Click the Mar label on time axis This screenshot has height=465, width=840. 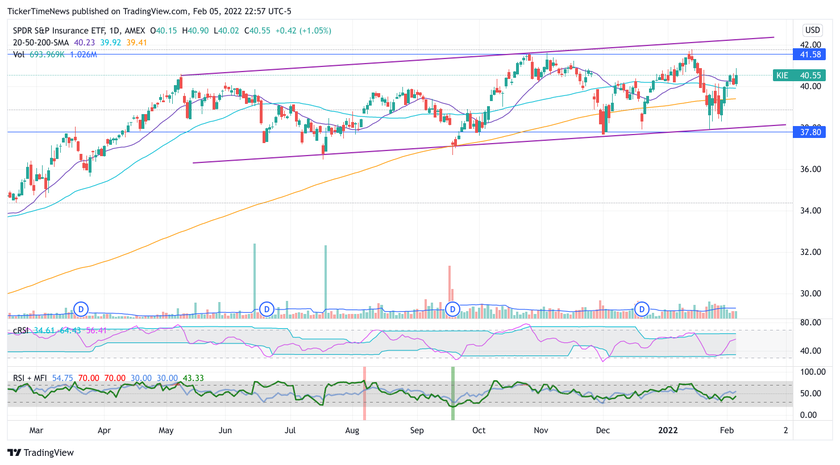[x=36, y=430]
